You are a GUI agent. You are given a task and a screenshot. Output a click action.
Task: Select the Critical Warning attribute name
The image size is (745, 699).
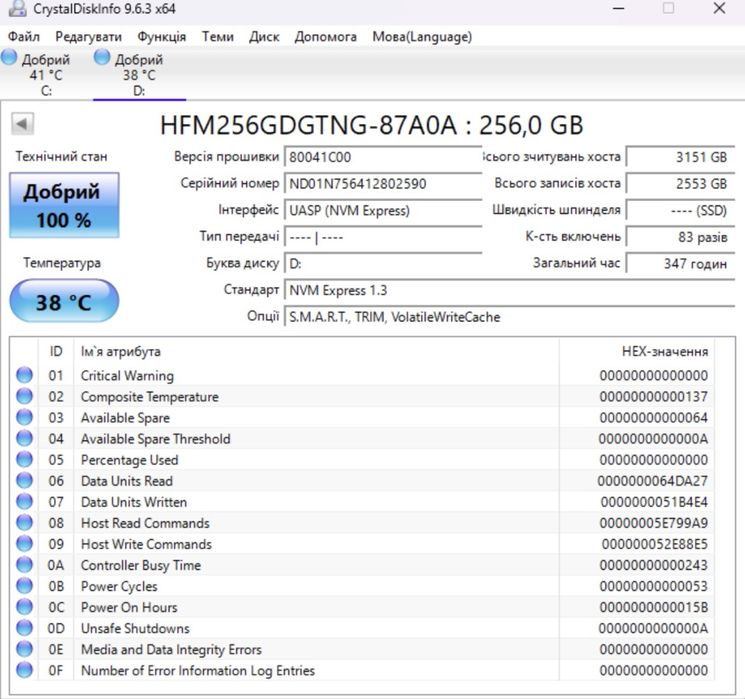pos(127,375)
